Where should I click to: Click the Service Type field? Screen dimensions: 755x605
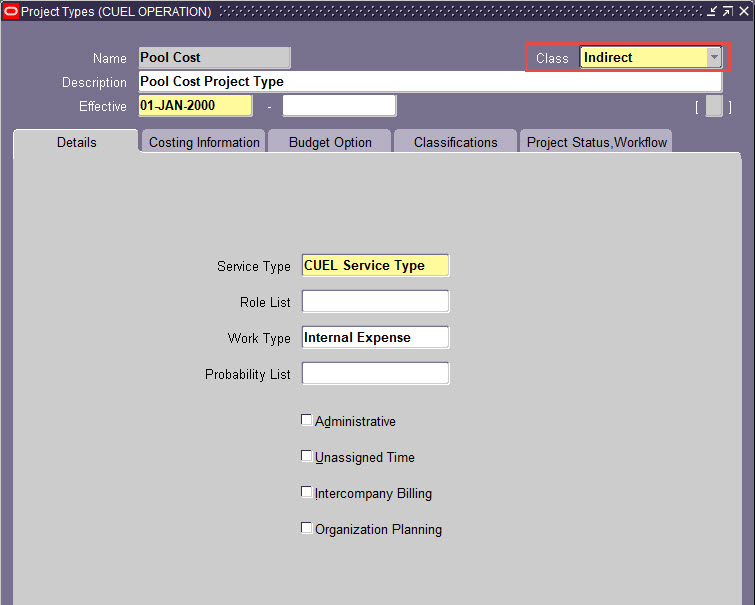pos(376,265)
